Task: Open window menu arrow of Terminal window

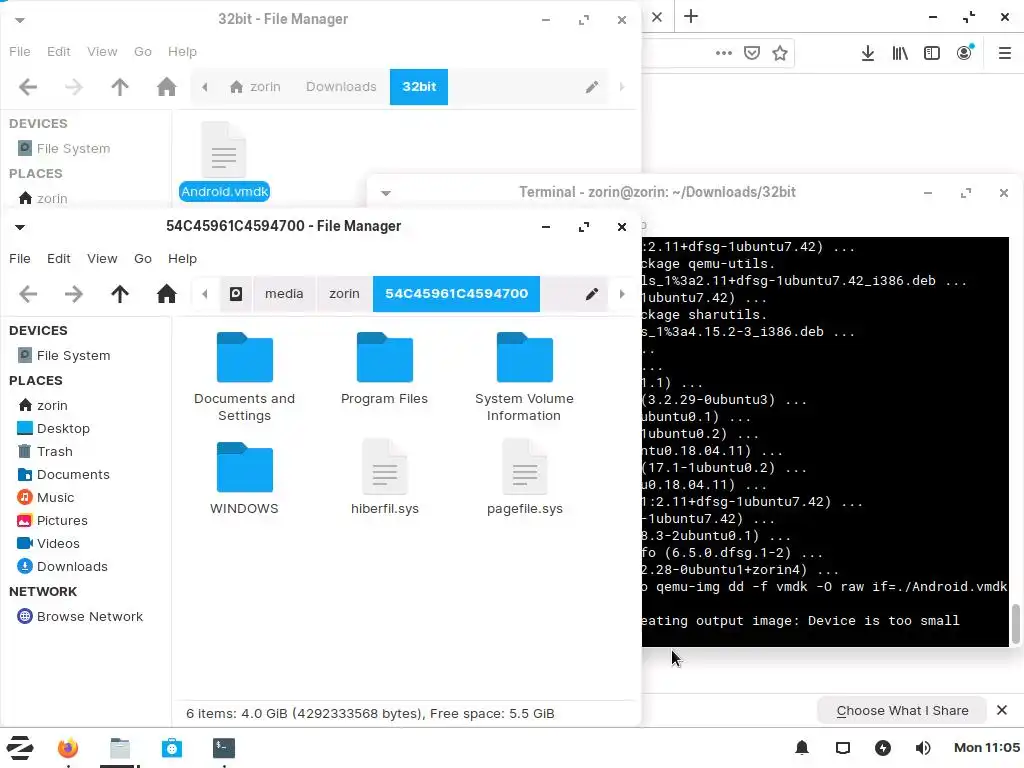Action: (x=386, y=193)
